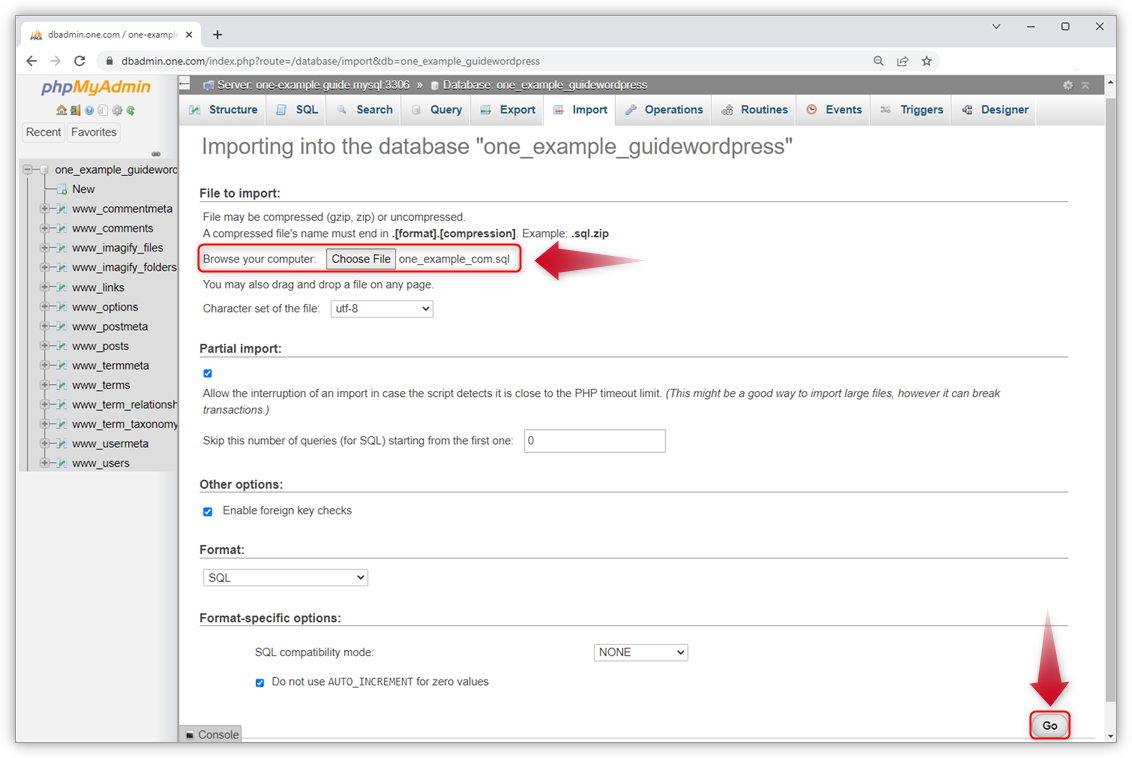The width and height of the screenshot is (1132, 758).
Task: Reload navigation panel with green arrow icon
Action: [131, 110]
